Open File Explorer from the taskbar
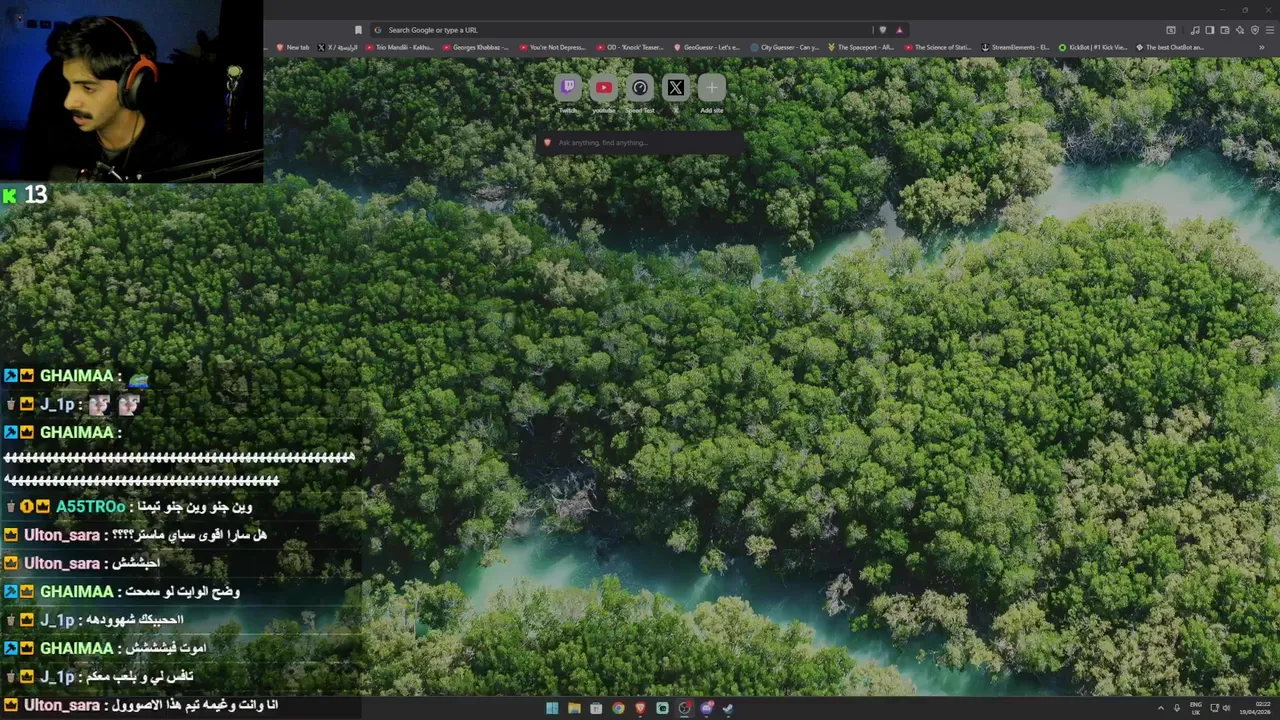The width and height of the screenshot is (1280, 720). pos(574,708)
